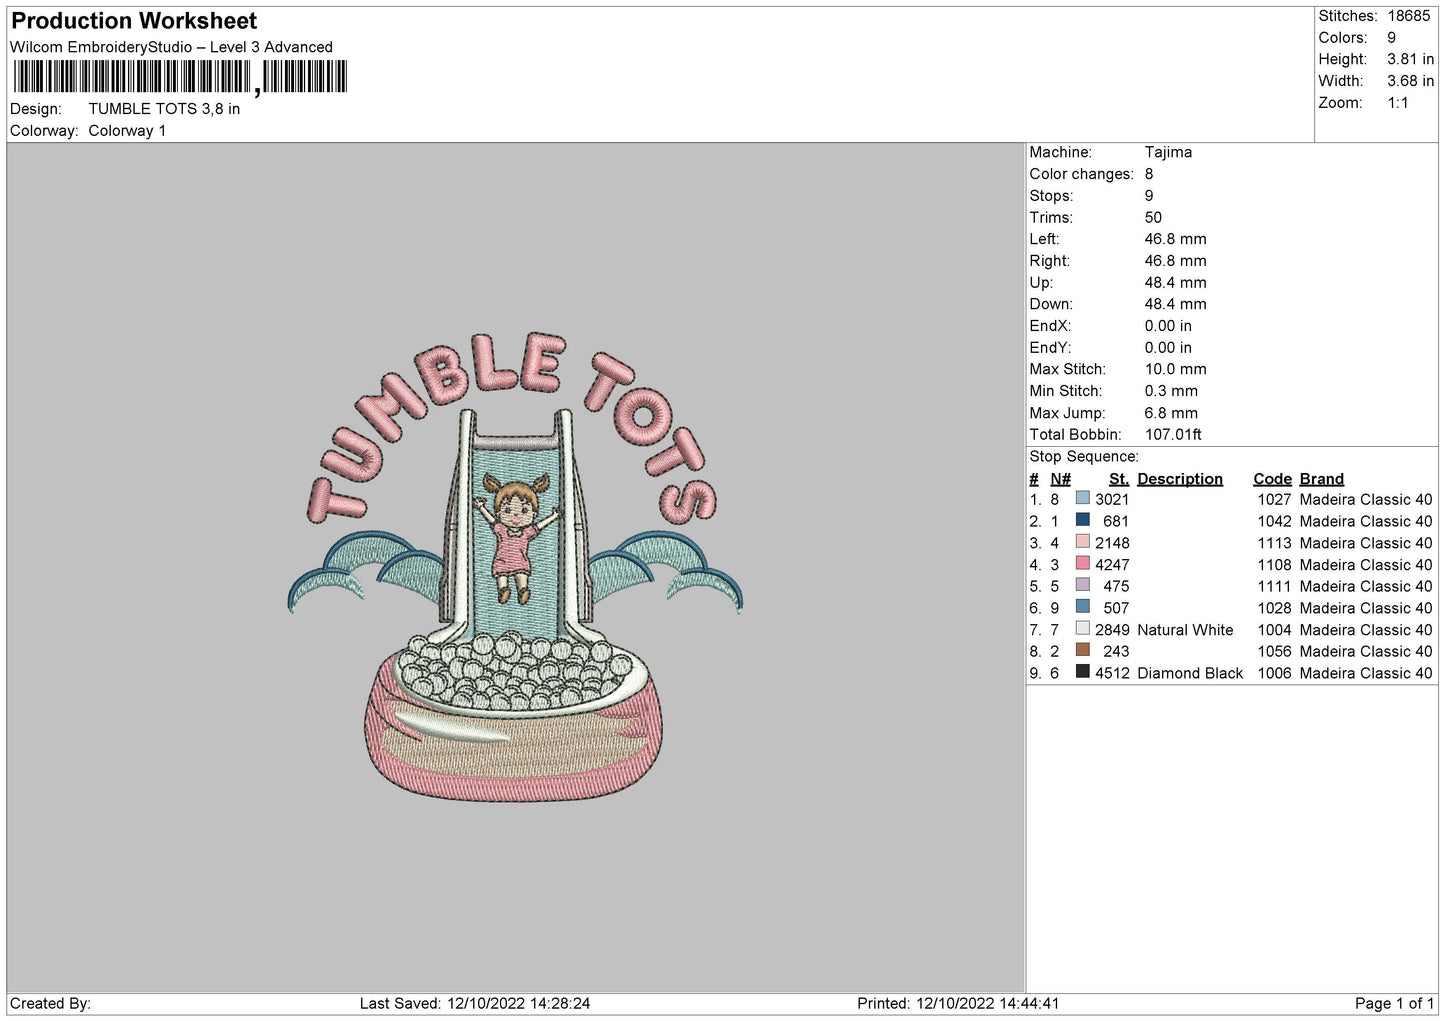Click the 'Diamond Black' description
Screen dimensions: 1445x1021
[x=1190, y=673]
